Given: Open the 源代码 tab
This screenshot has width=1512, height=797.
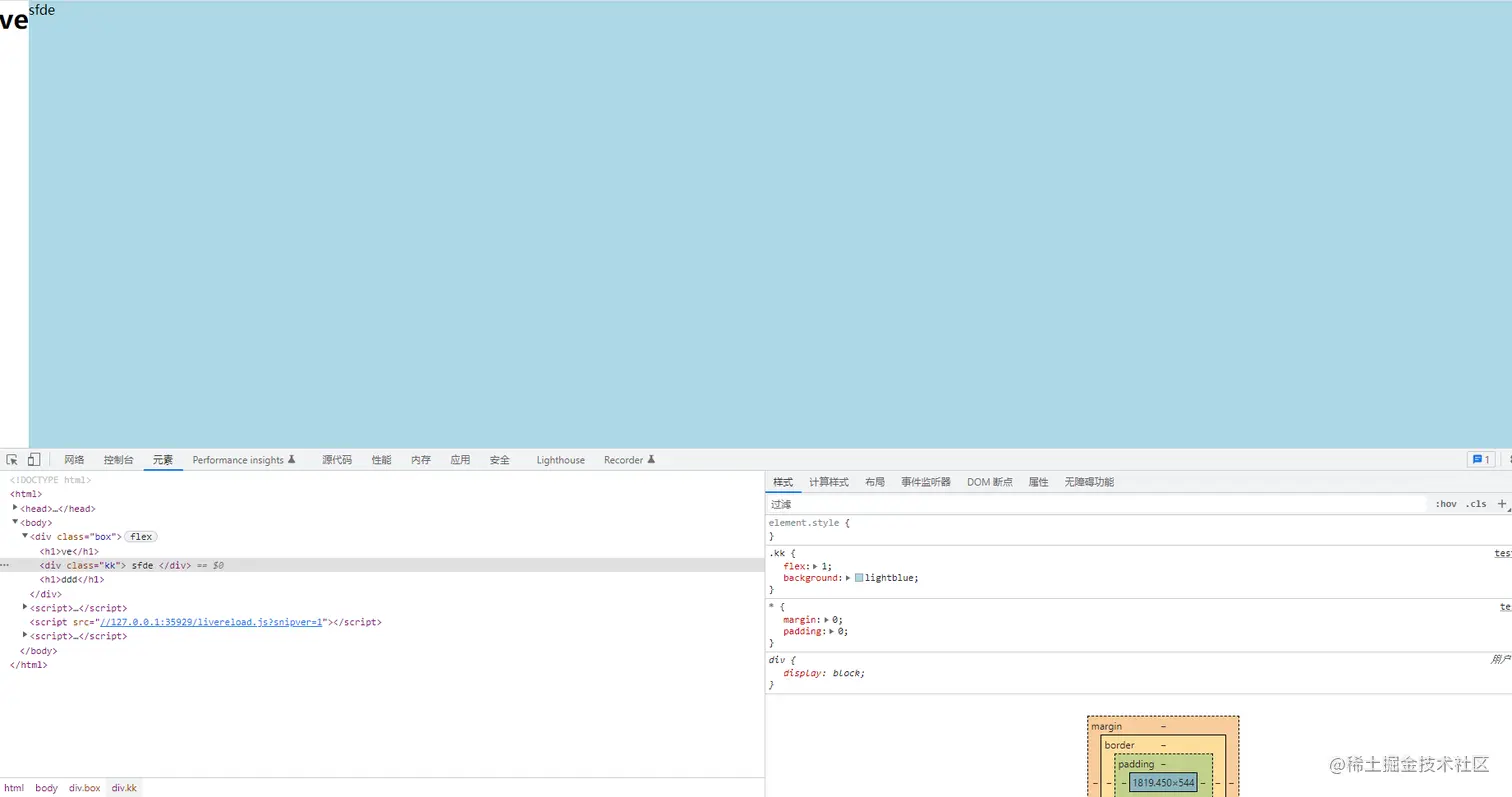Looking at the screenshot, I should pos(337,460).
